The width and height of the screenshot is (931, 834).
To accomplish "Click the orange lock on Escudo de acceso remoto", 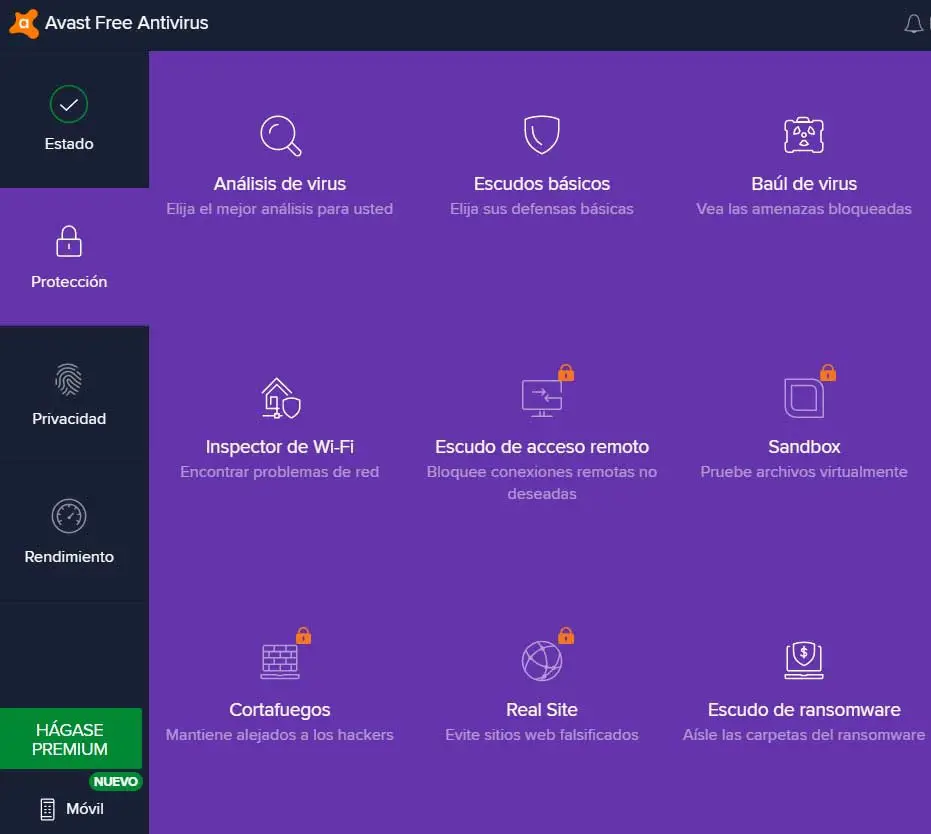I will coord(566,373).
